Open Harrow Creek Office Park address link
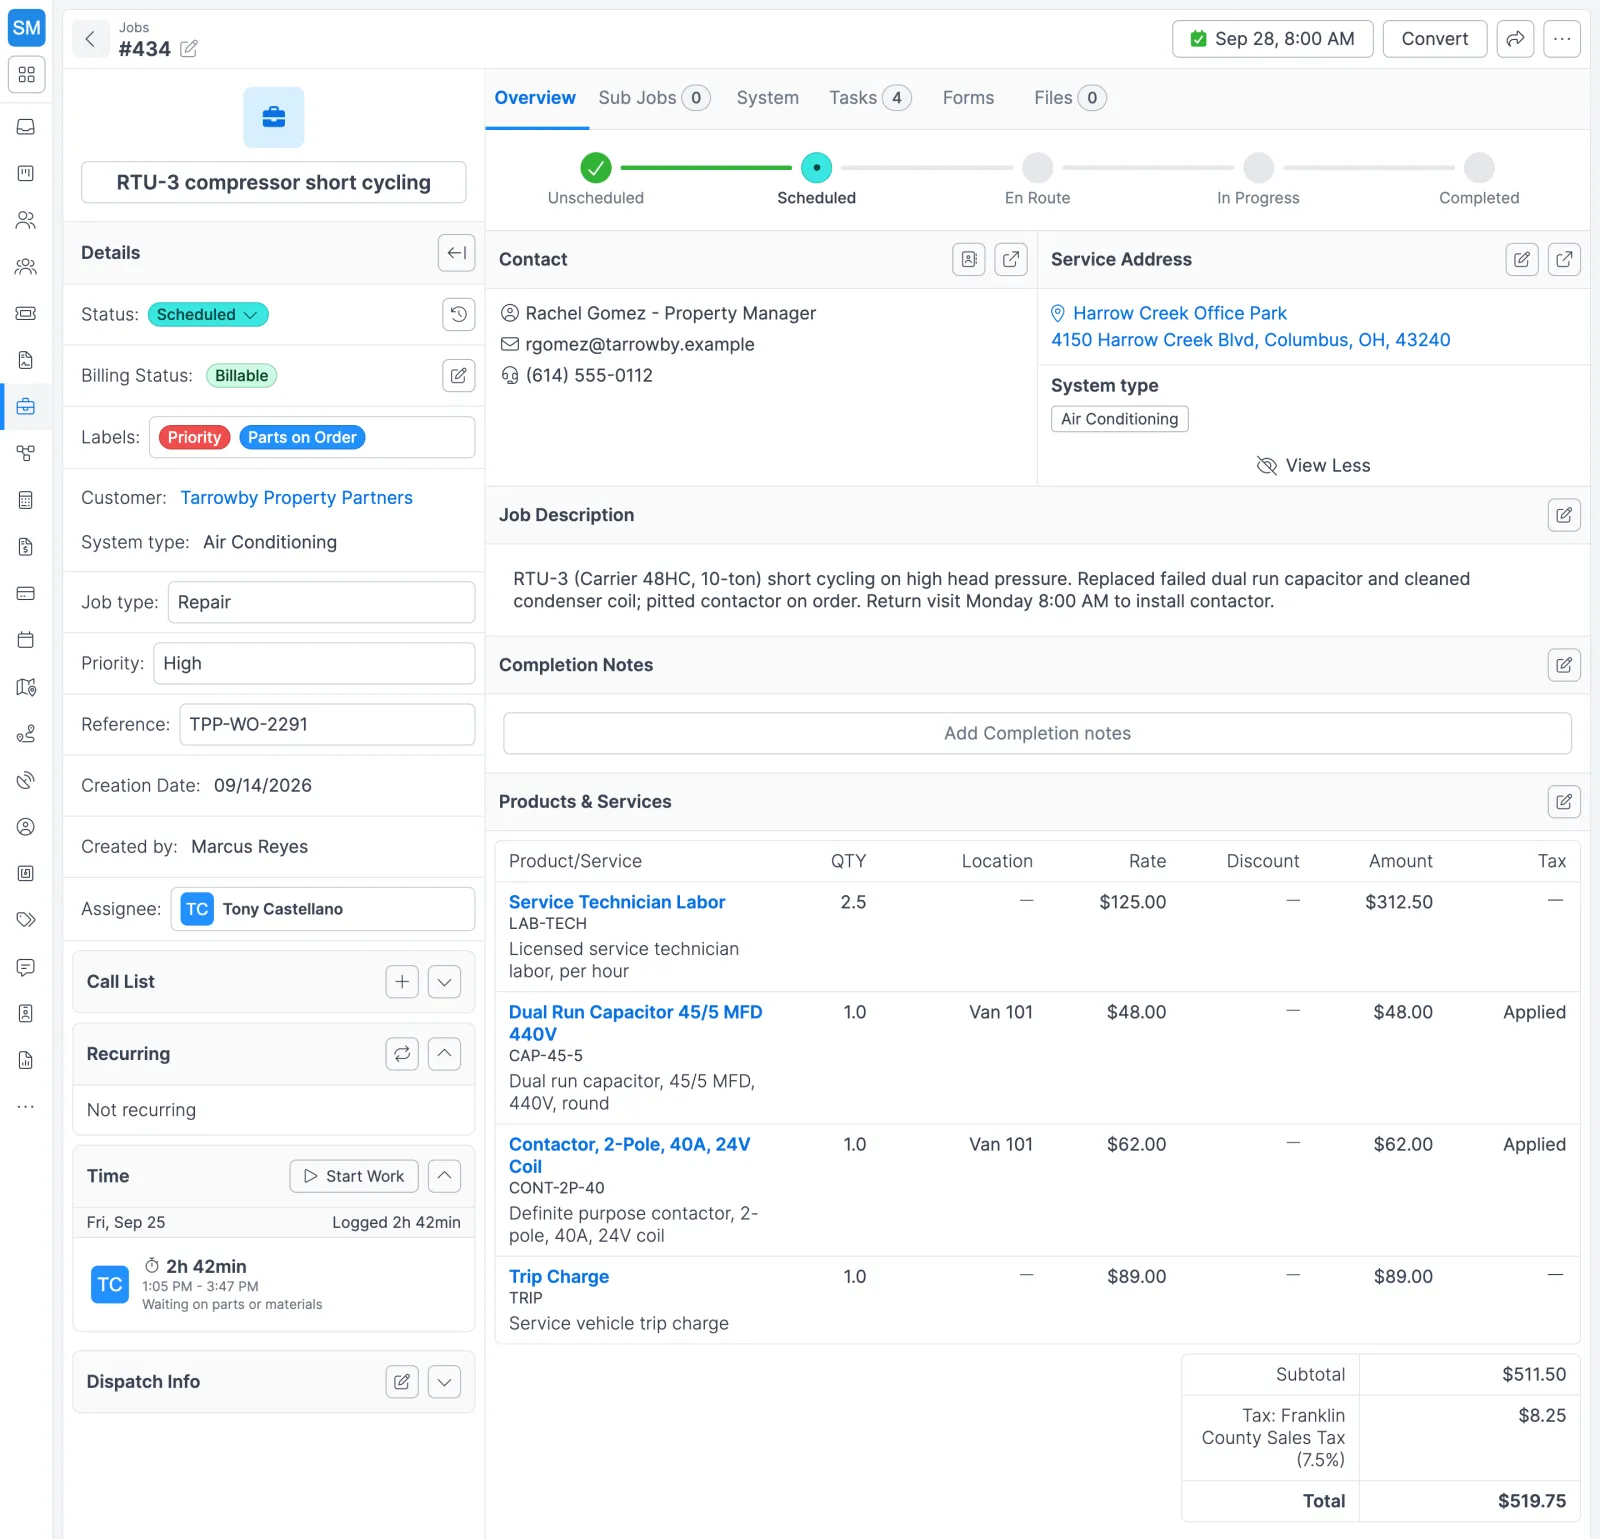Image resolution: width=1600 pixels, height=1539 pixels. (x=1179, y=314)
